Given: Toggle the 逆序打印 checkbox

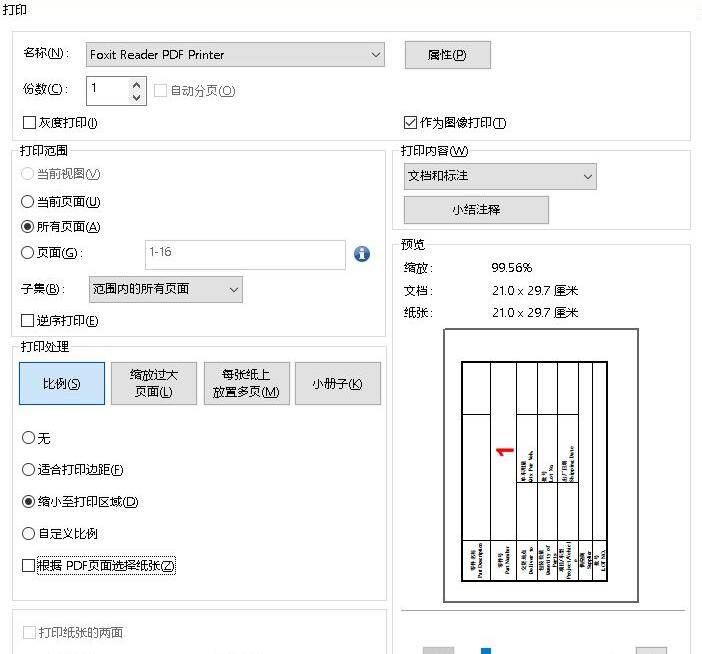Looking at the screenshot, I should 29,321.
